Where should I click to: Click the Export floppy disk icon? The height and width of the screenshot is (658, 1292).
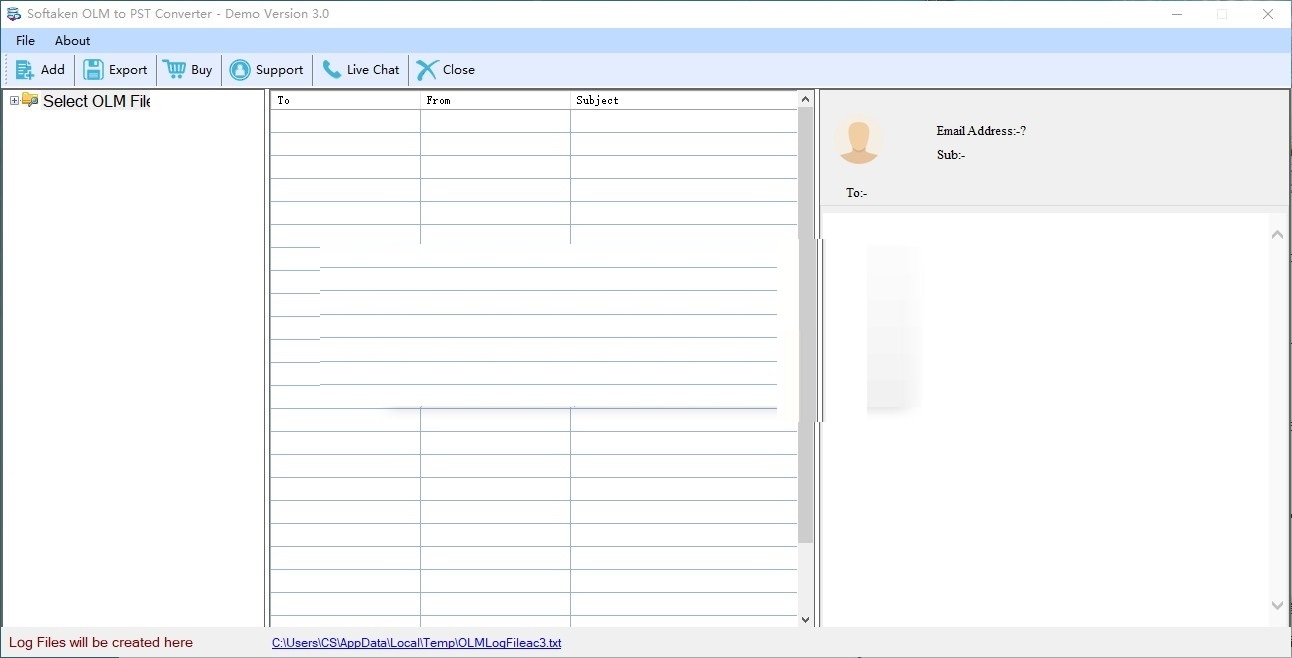coord(93,70)
